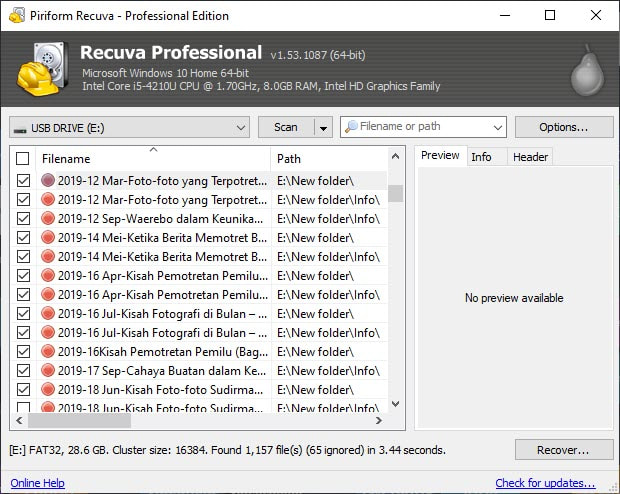Click the file list scroll down arrow
The height and width of the screenshot is (494, 620).
tap(395, 404)
